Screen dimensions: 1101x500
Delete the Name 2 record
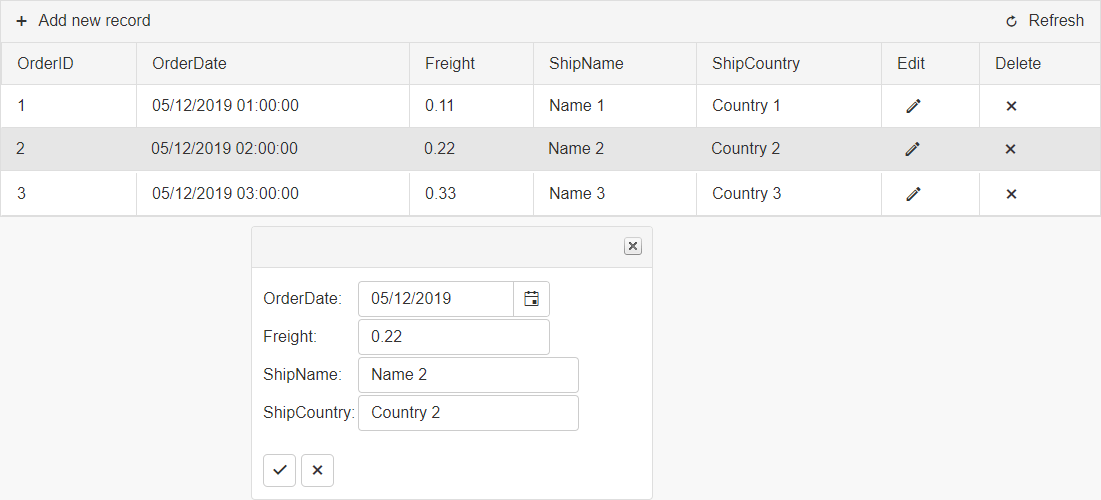coord(1010,149)
